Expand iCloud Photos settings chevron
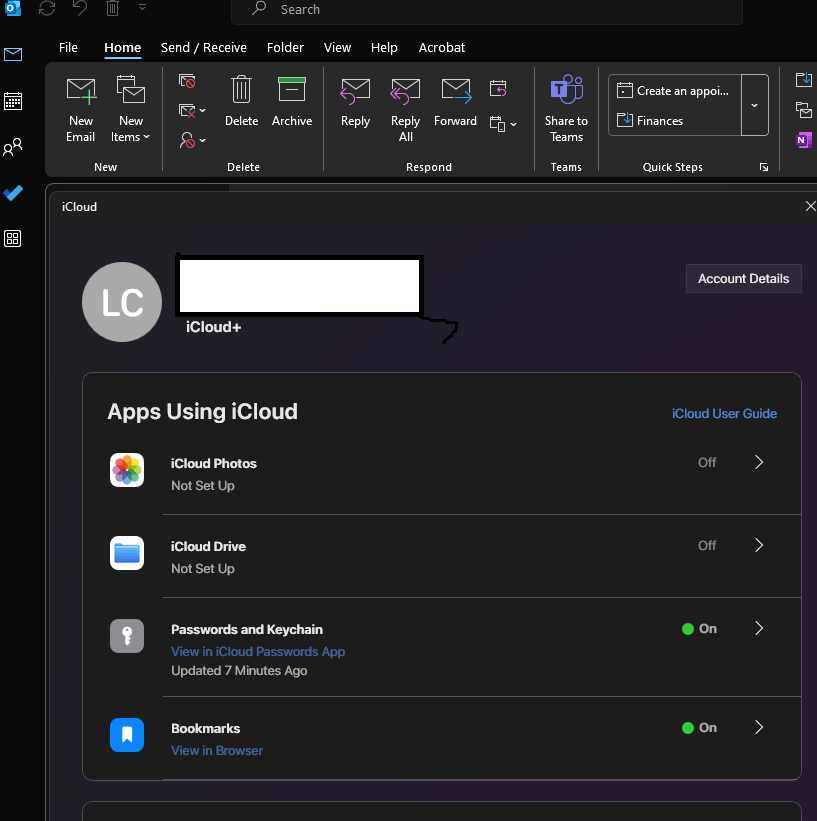Image resolution: width=817 pixels, height=821 pixels. [759, 462]
